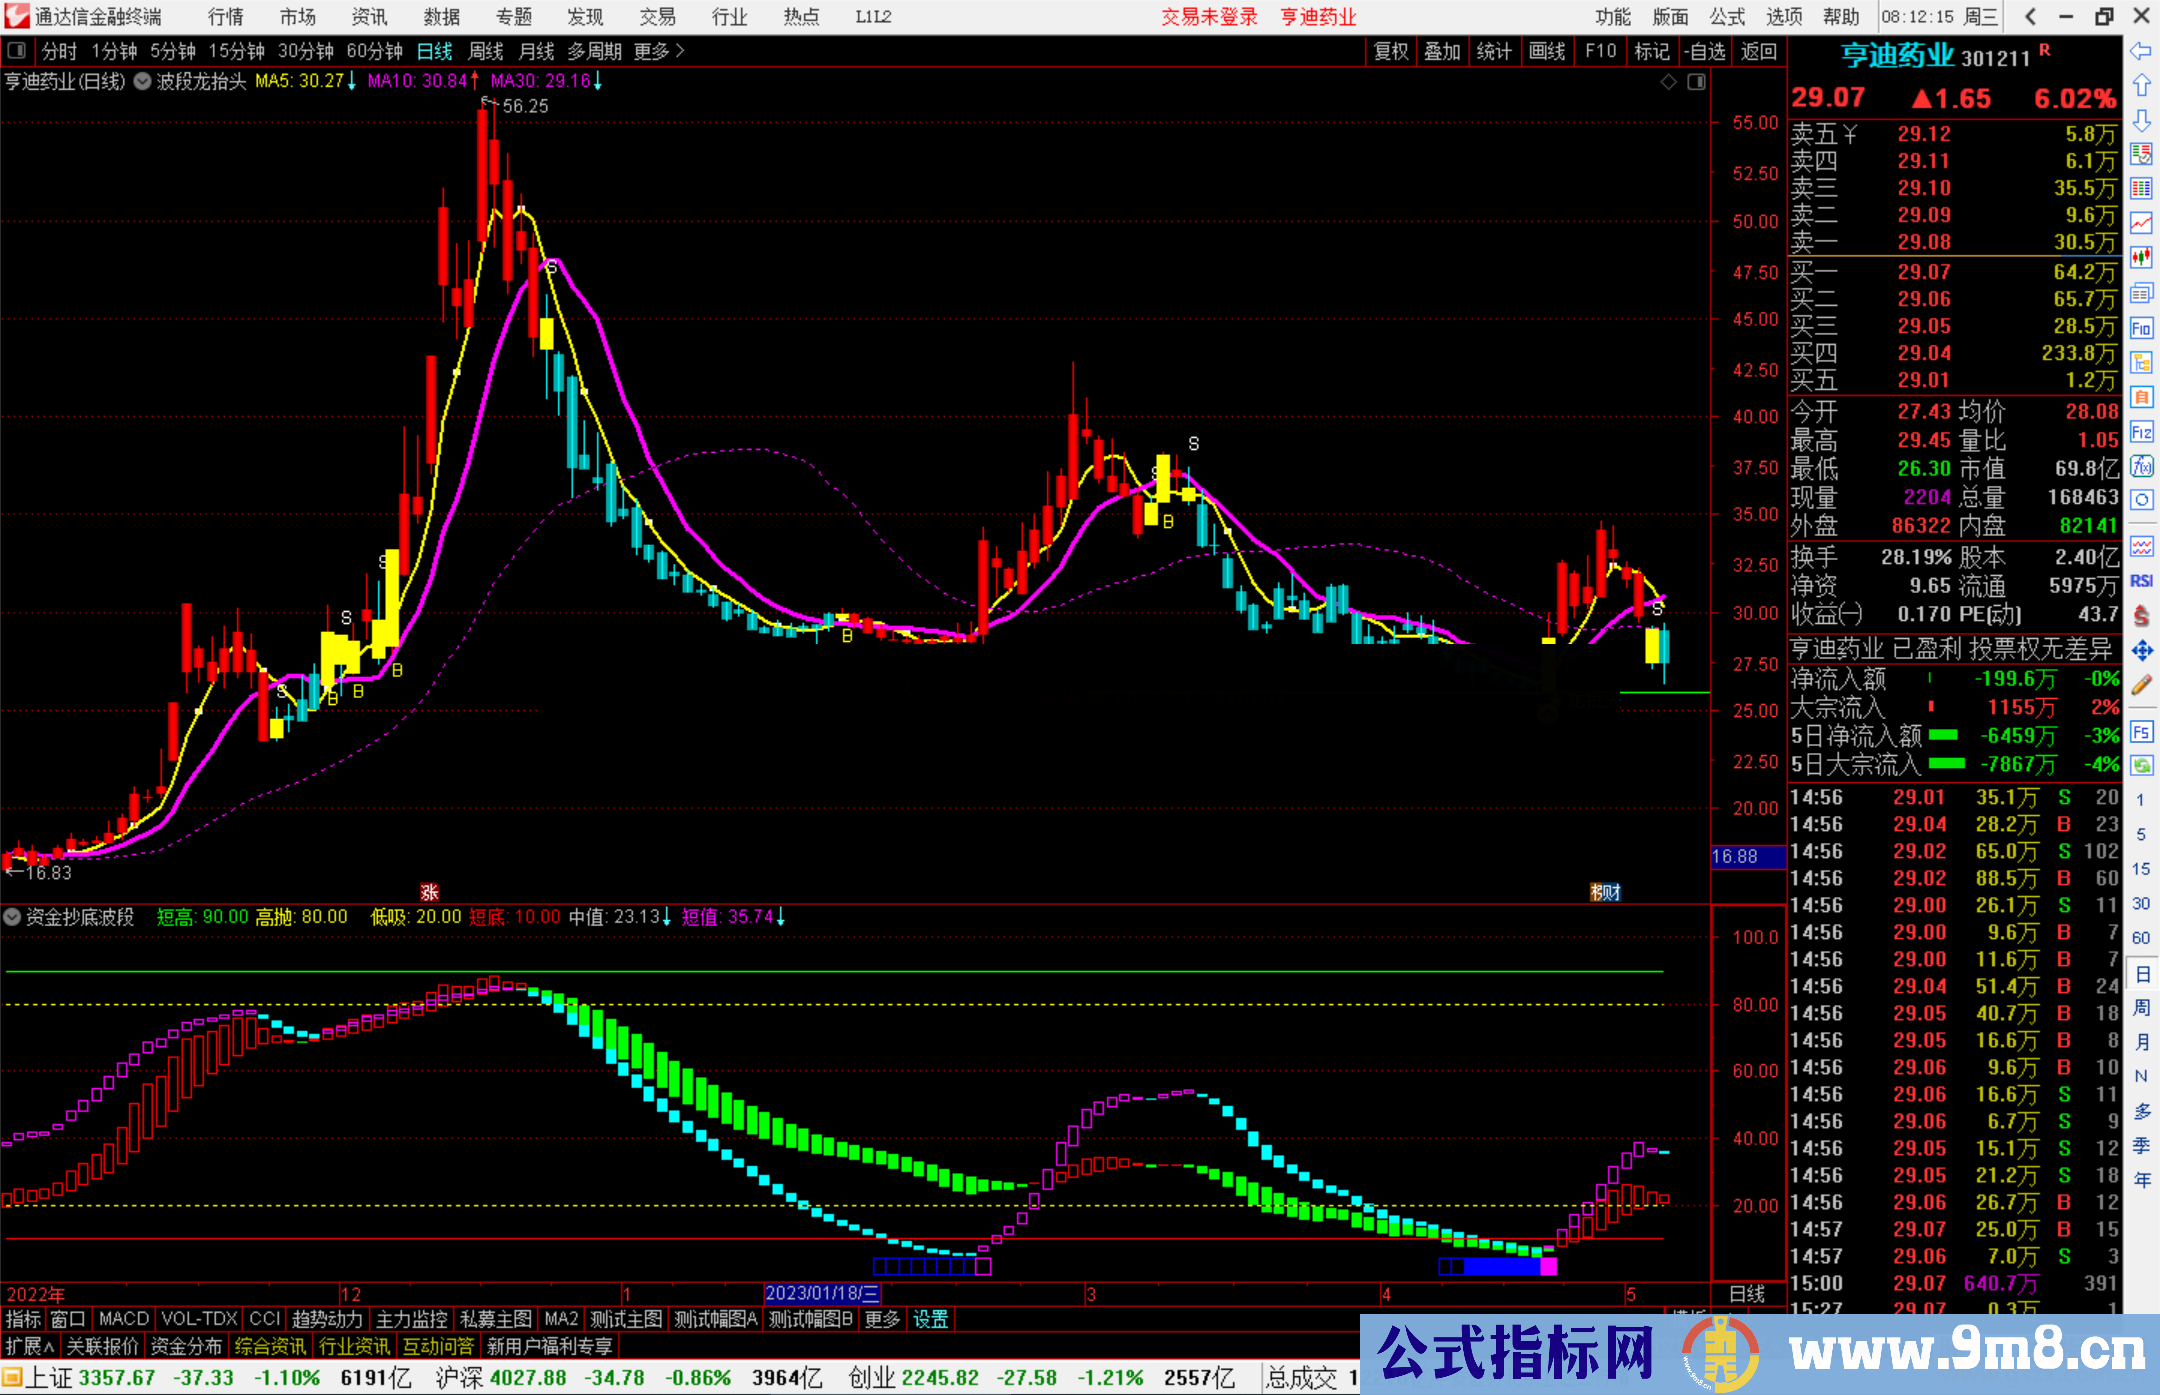The width and height of the screenshot is (2160, 1395).
Task: Switch to the 15分钟 period tab
Action: coord(236,51)
